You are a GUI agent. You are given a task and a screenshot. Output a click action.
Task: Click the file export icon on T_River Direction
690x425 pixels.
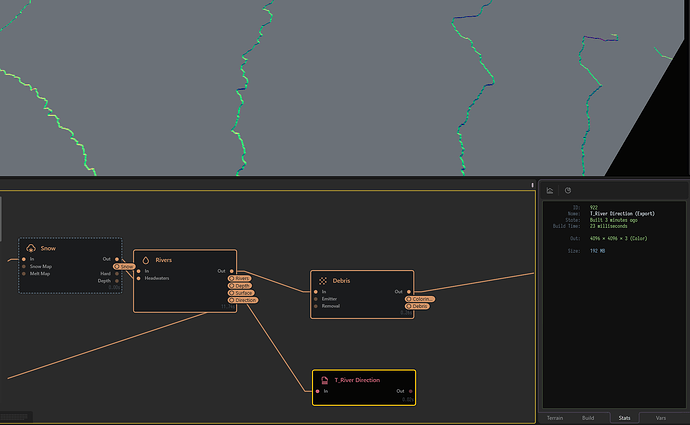click(324, 380)
